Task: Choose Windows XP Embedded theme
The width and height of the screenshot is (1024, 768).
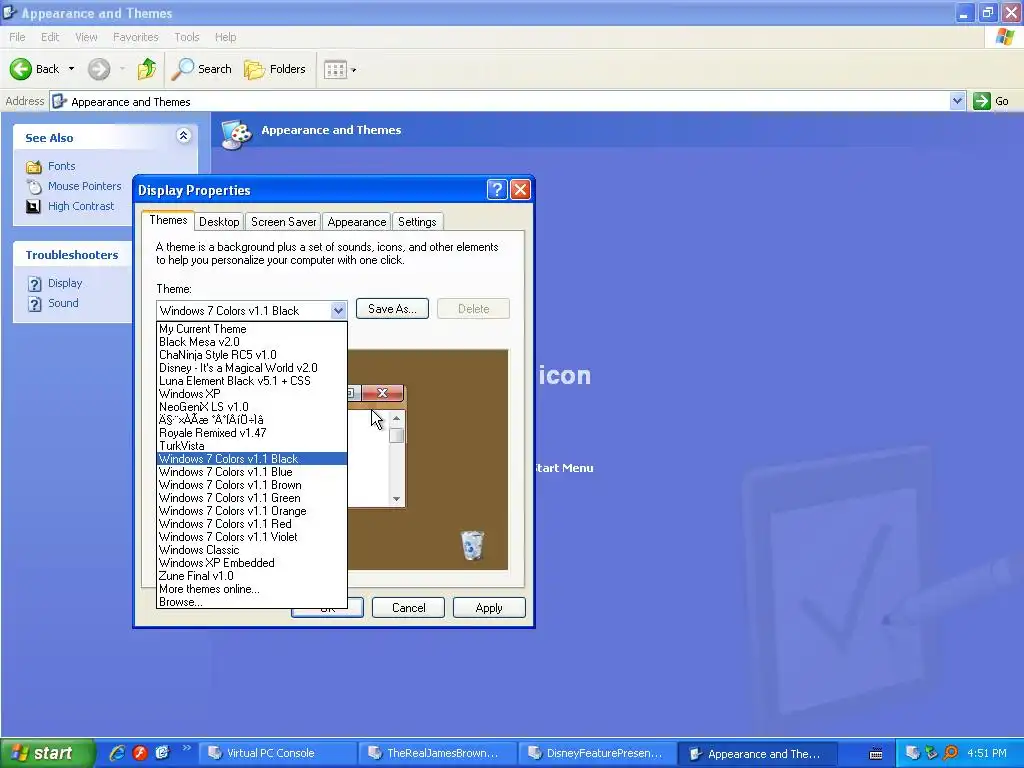Action: click(x=251, y=563)
